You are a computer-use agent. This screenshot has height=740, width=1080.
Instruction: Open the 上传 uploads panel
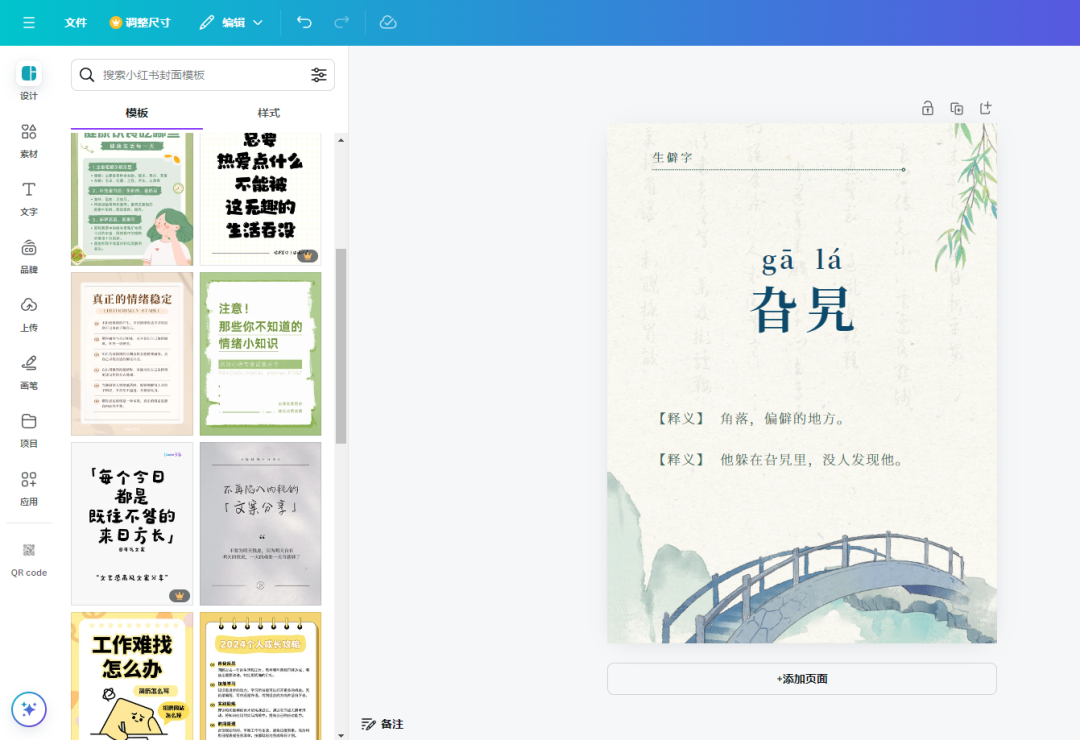click(x=28, y=312)
